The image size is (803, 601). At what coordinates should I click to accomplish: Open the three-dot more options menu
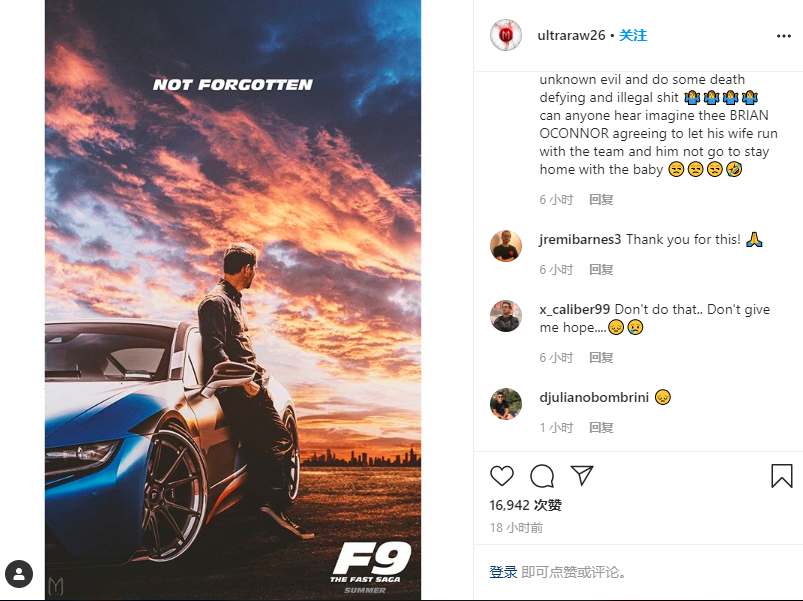point(784,36)
